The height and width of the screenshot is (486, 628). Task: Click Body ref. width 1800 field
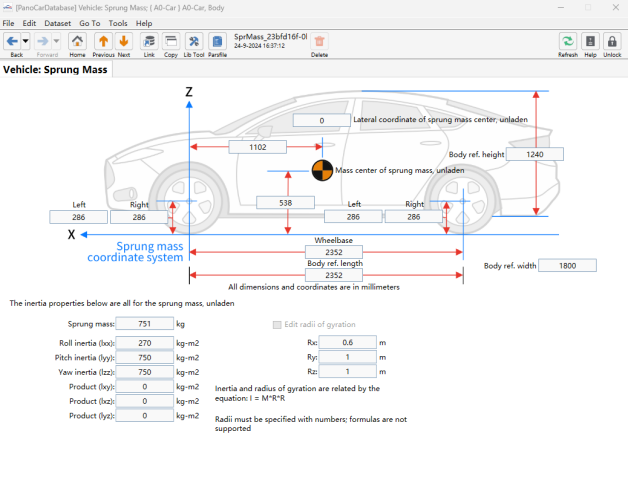click(568, 266)
